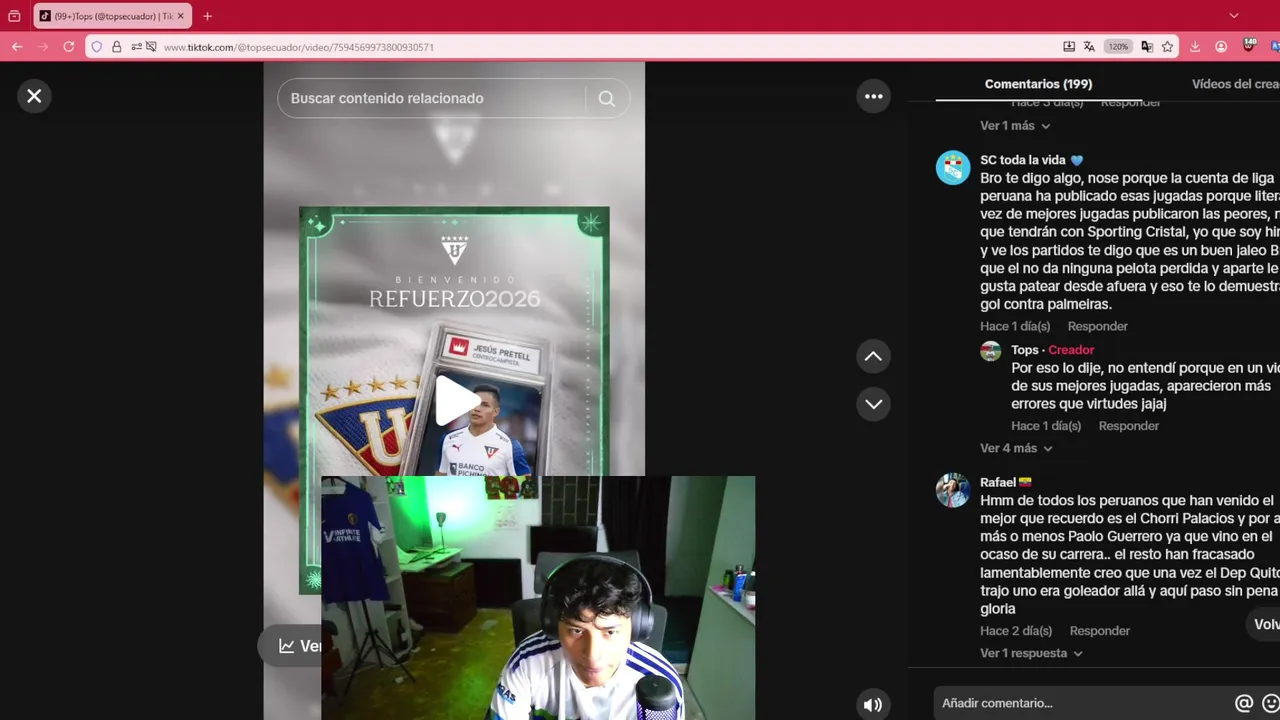Click username SC toda la vida
The image size is (1280, 720).
[x=1023, y=160]
